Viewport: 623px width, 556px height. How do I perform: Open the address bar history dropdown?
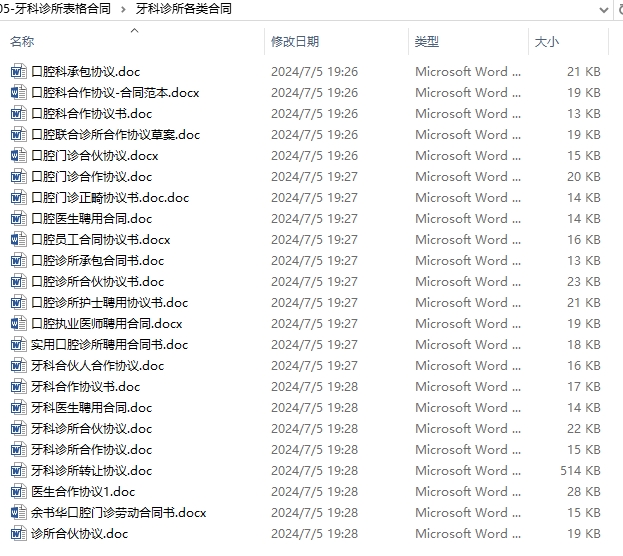603,9
